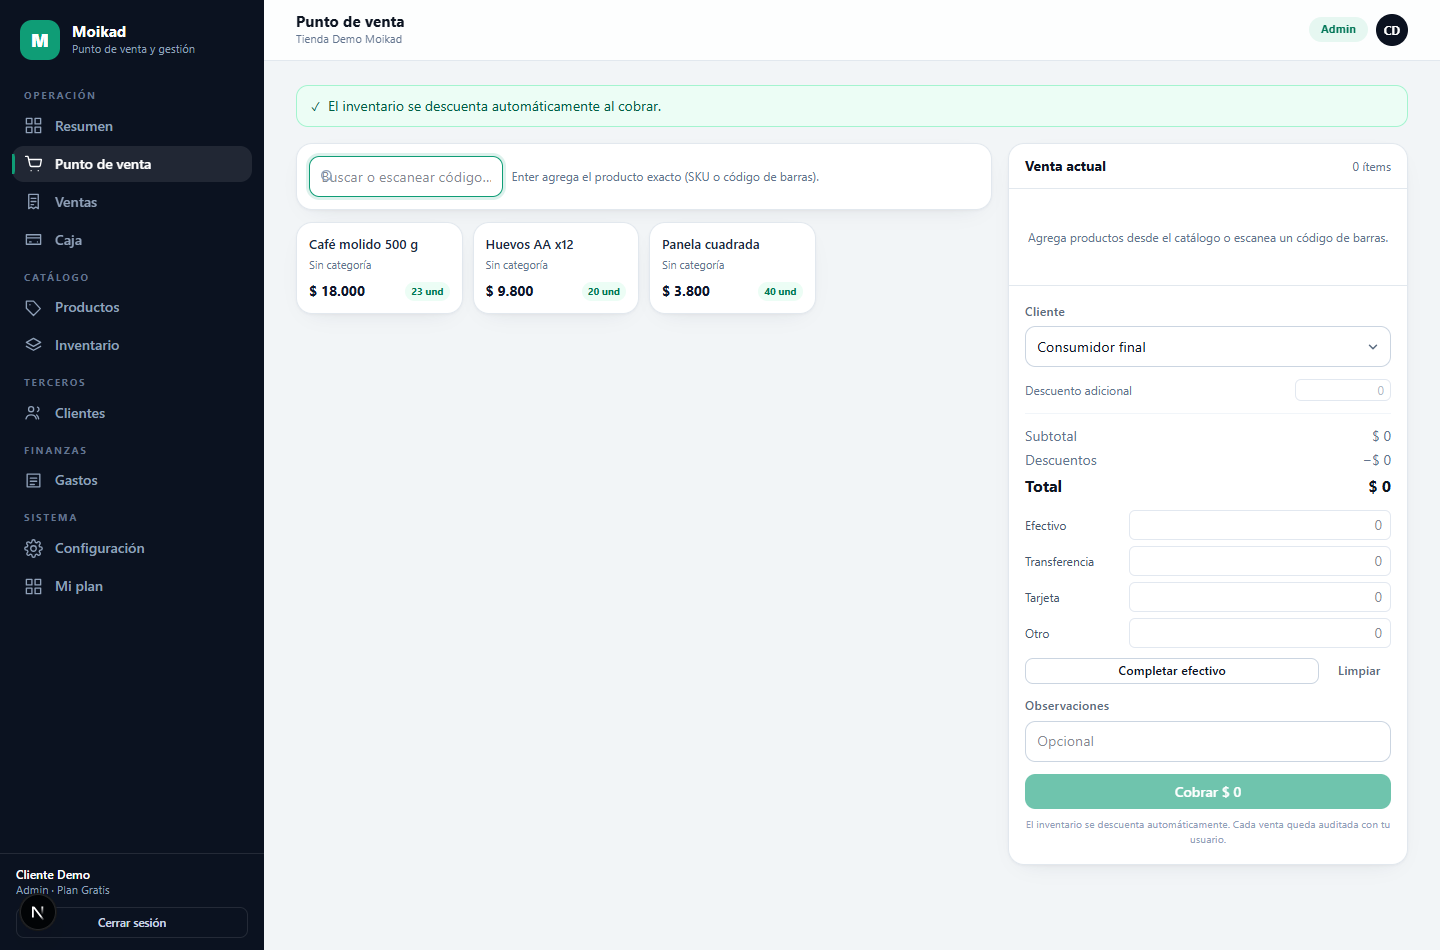1440x950 pixels.
Task: Click the Cobrar $ 0 button
Action: (1208, 792)
